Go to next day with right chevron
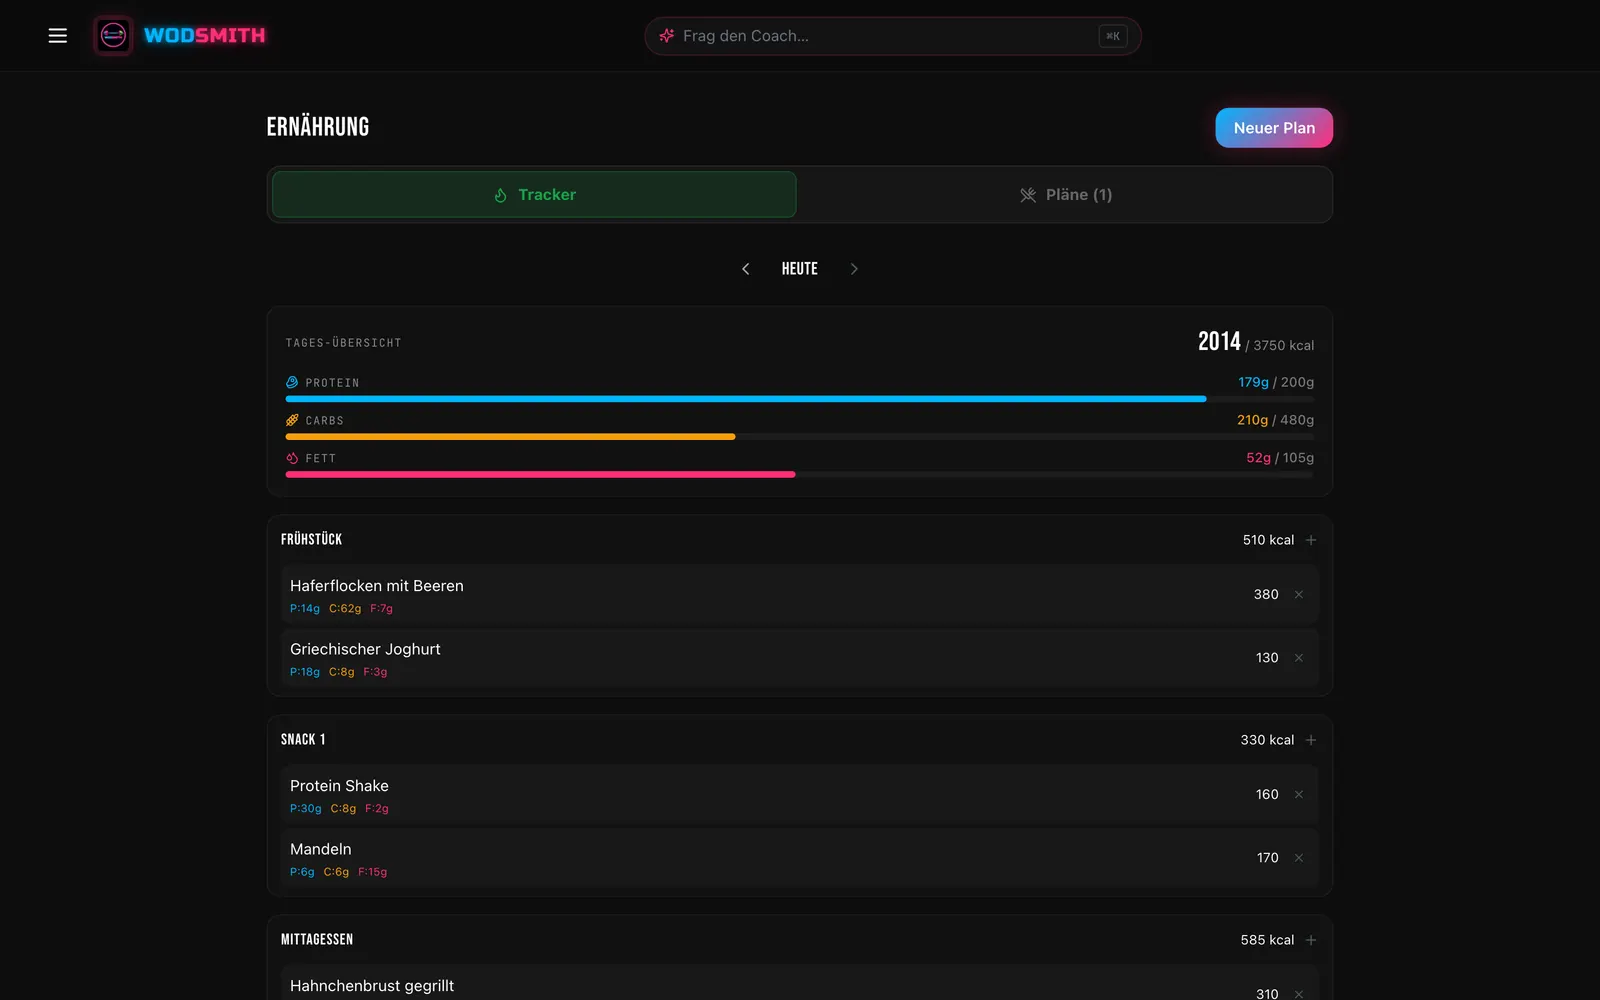The height and width of the screenshot is (1000, 1600). (854, 269)
